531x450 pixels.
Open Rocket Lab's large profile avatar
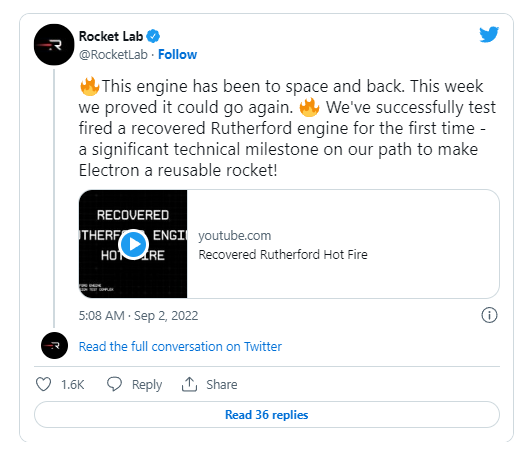54,45
